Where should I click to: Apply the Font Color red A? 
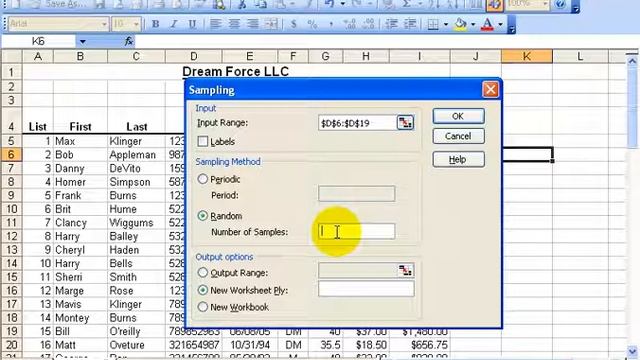pos(487,24)
